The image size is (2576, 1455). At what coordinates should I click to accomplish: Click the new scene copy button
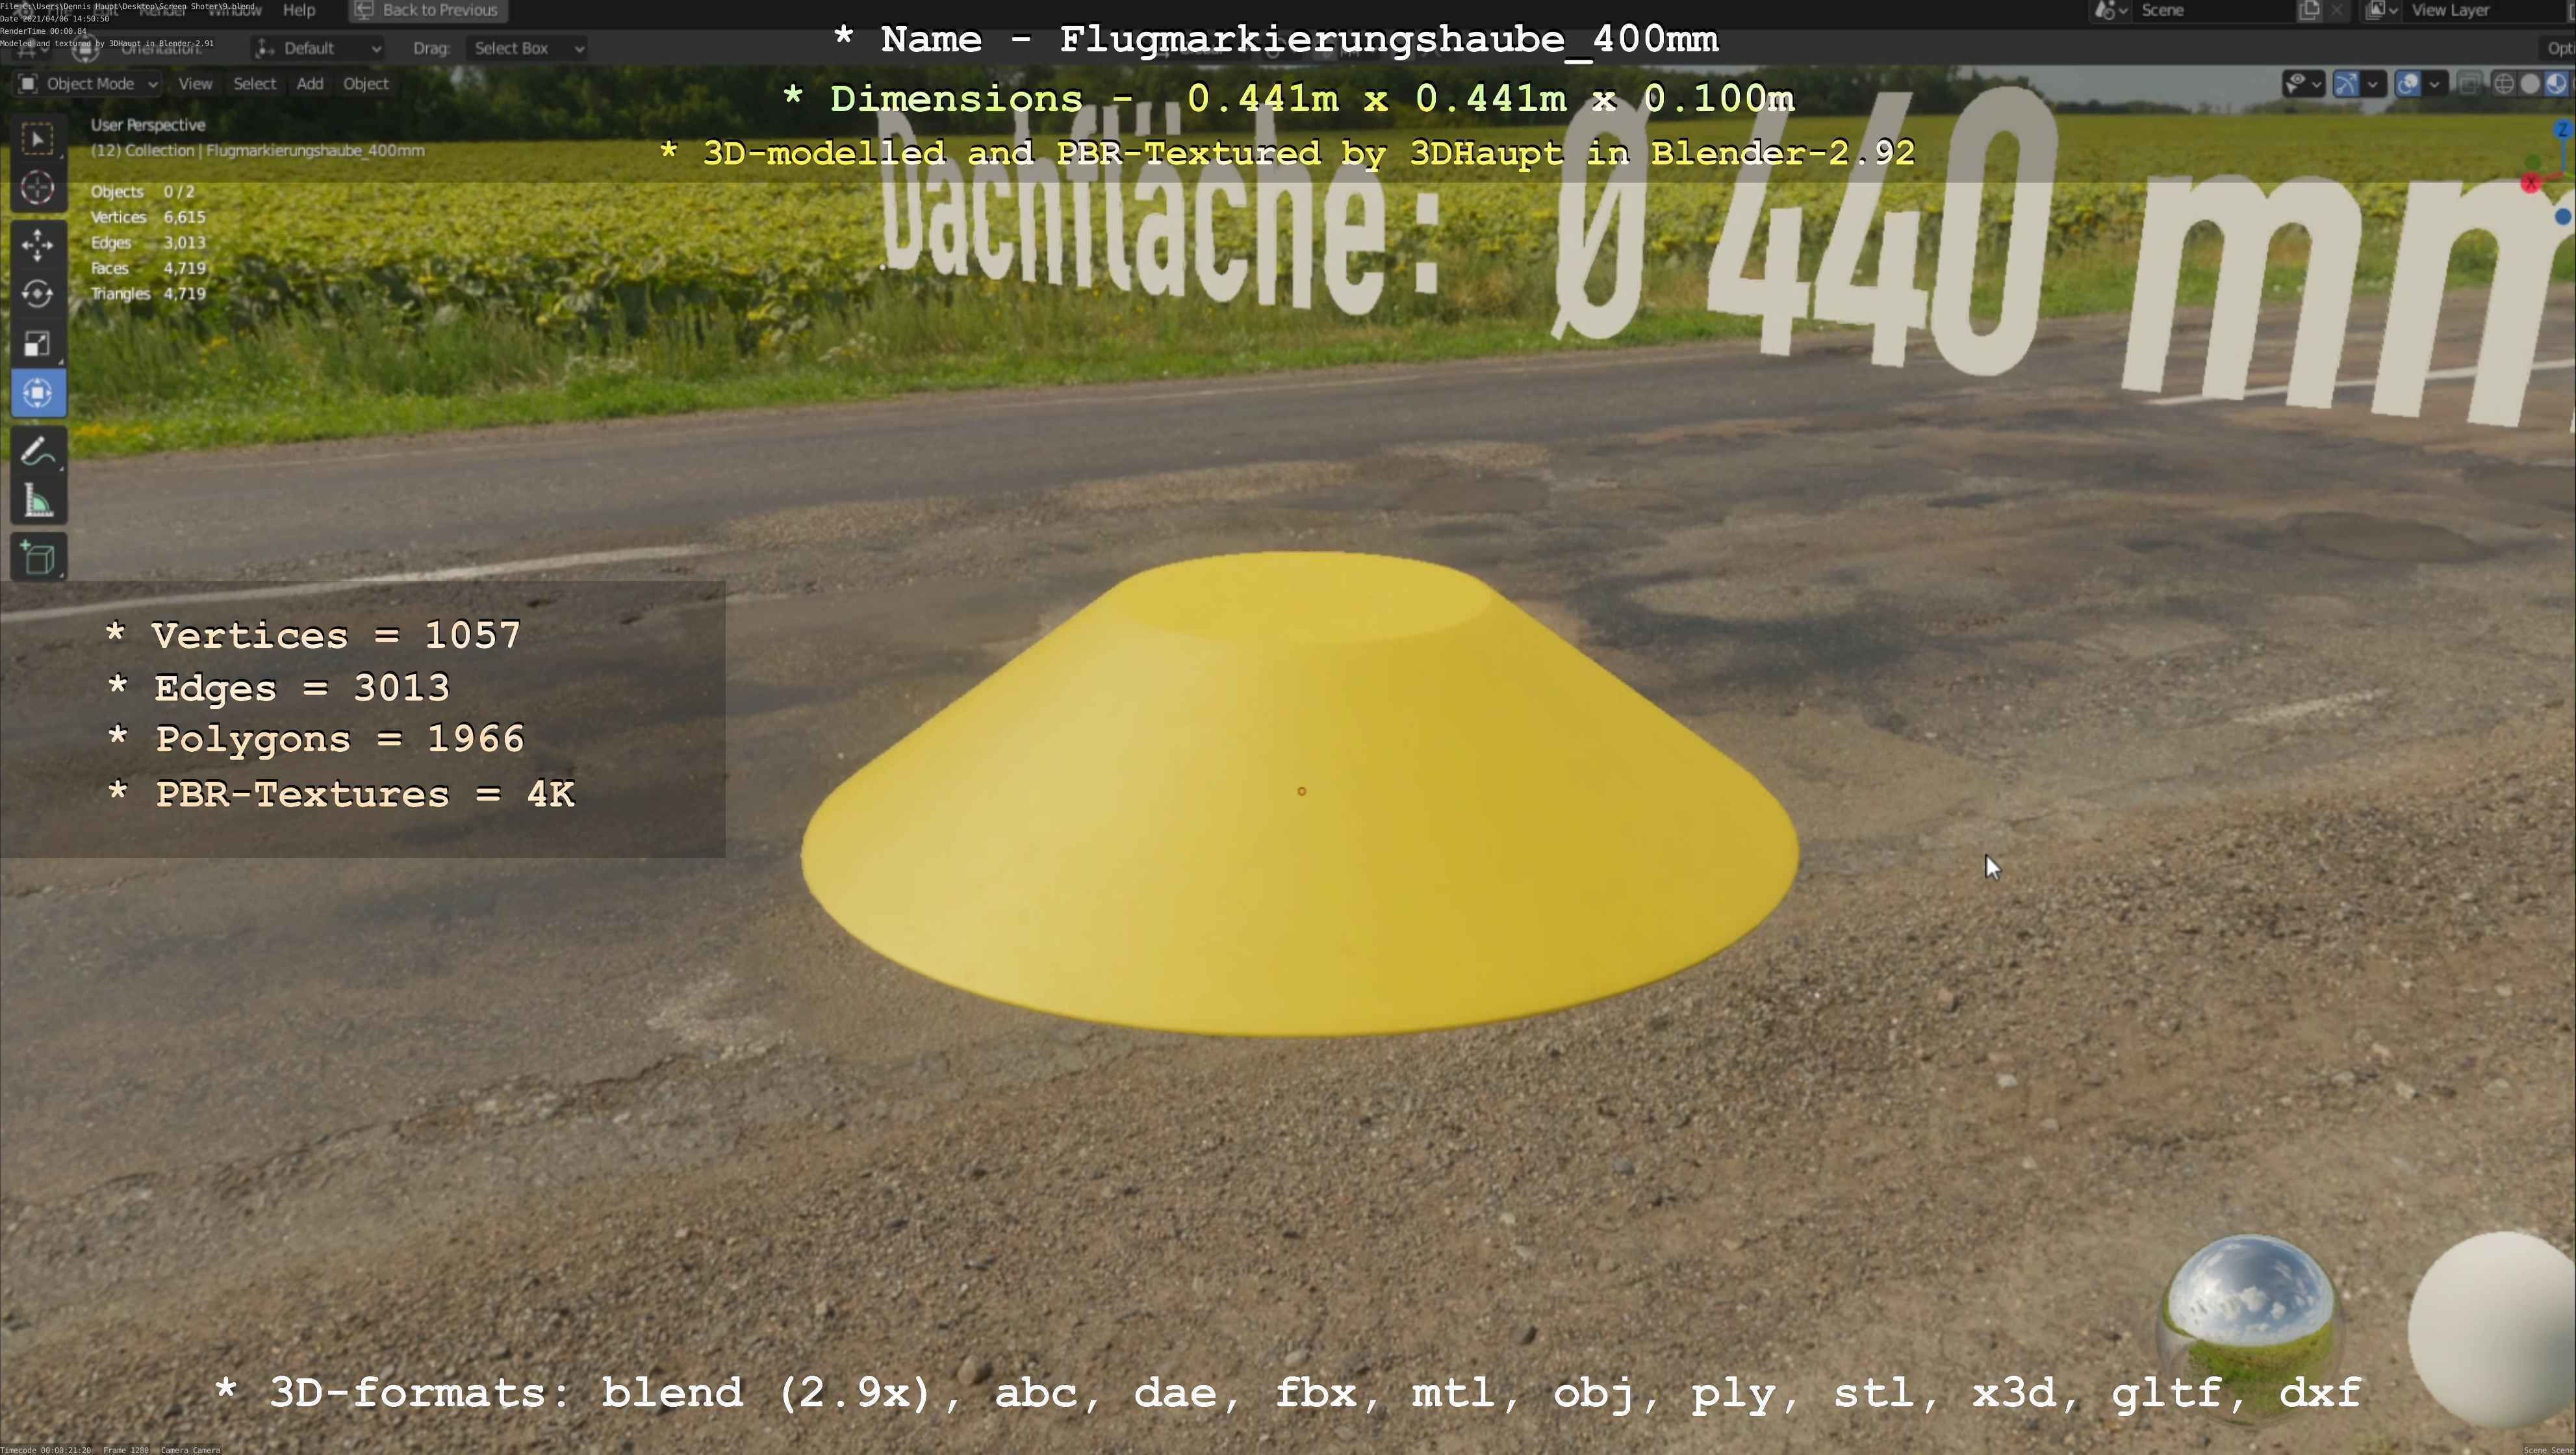click(2309, 10)
